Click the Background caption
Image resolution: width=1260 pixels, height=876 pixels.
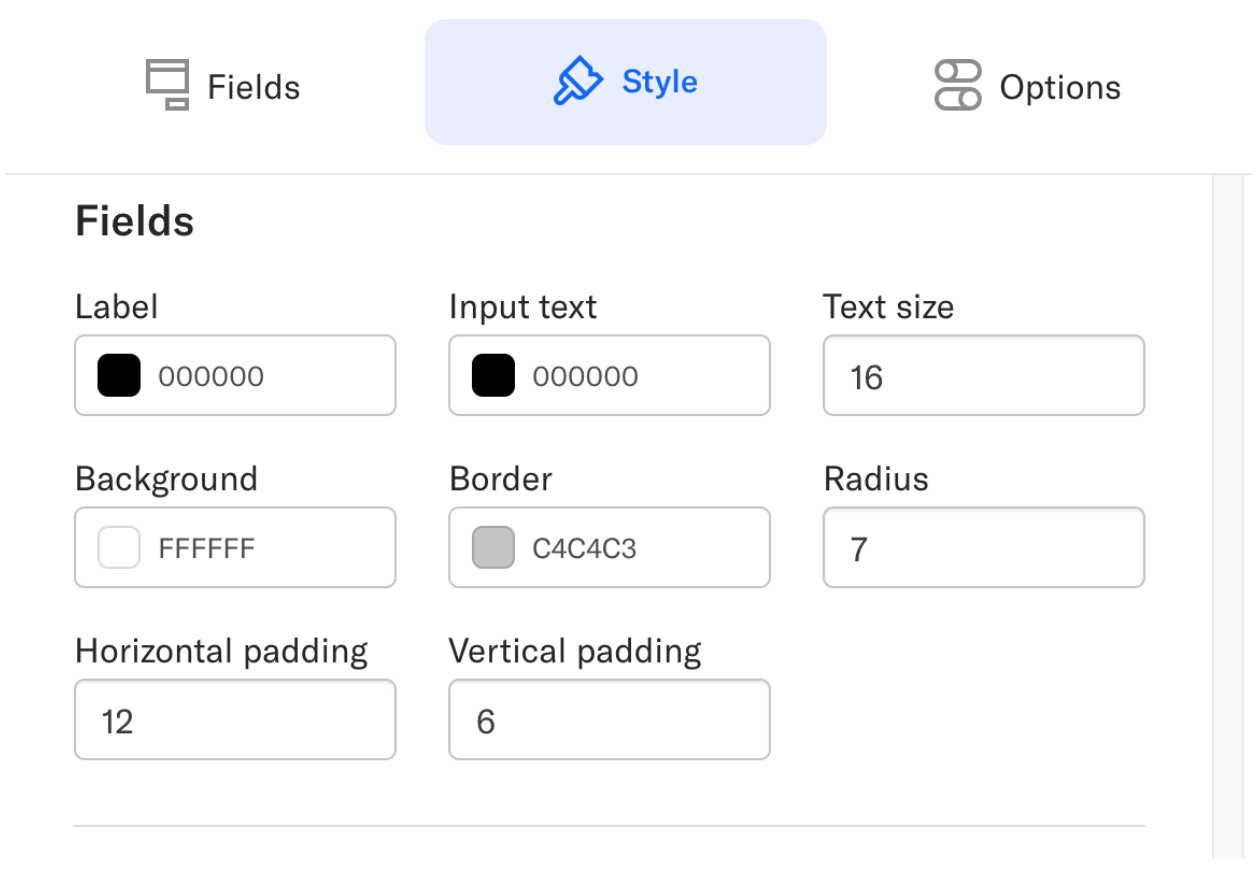pyautogui.click(x=166, y=479)
